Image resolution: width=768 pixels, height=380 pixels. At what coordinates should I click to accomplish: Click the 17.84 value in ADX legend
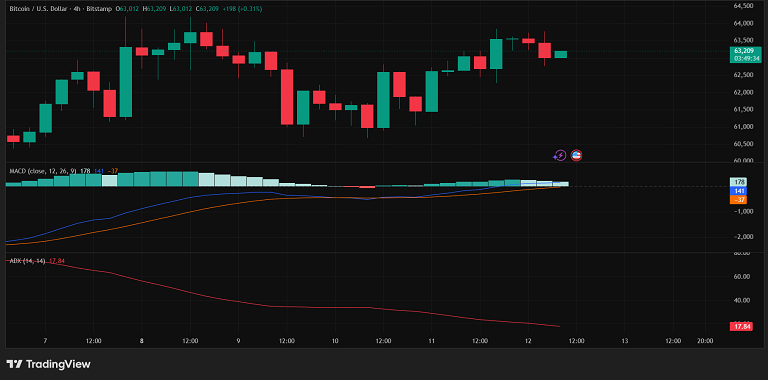(x=58, y=261)
